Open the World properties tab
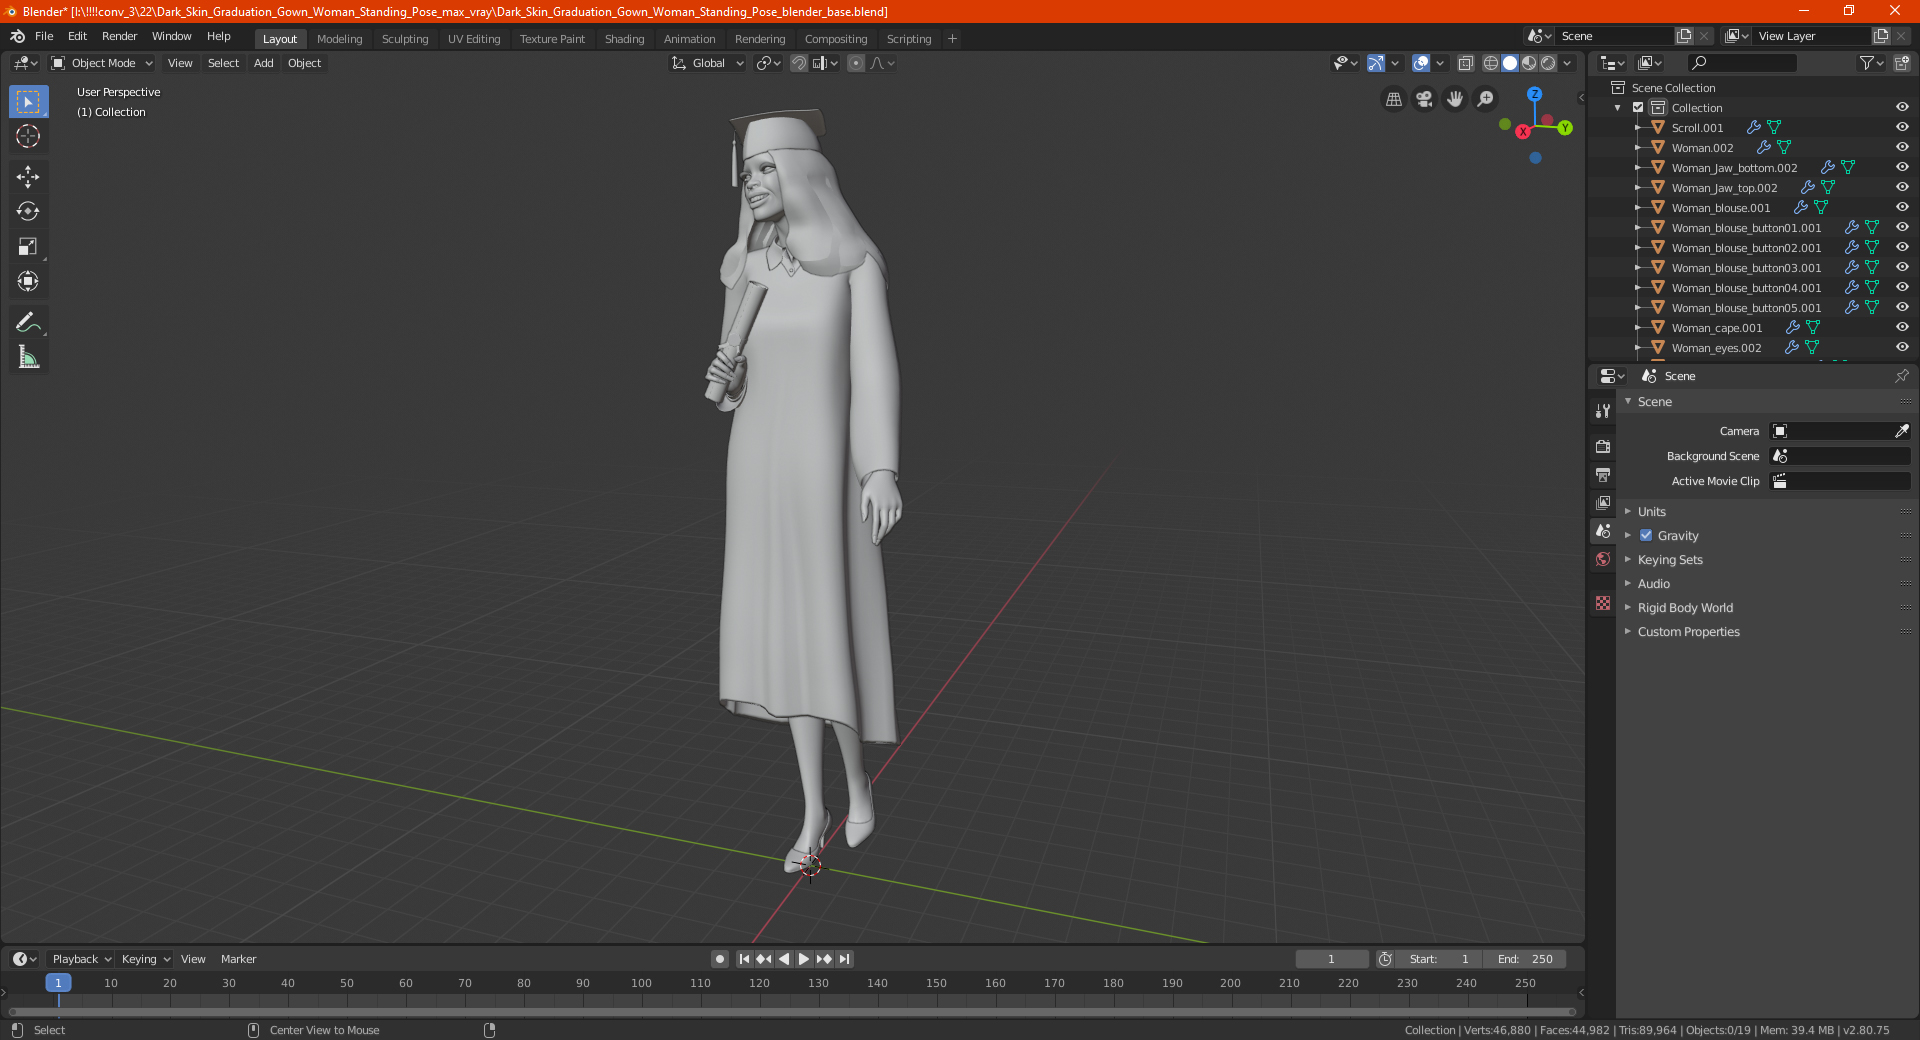This screenshot has height=1040, width=1920. pyautogui.click(x=1603, y=558)
